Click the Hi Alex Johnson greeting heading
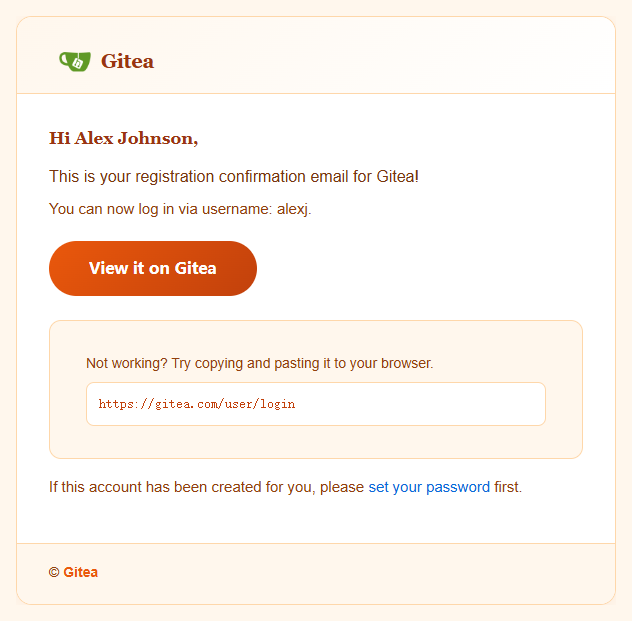 [x=123, y=138]
